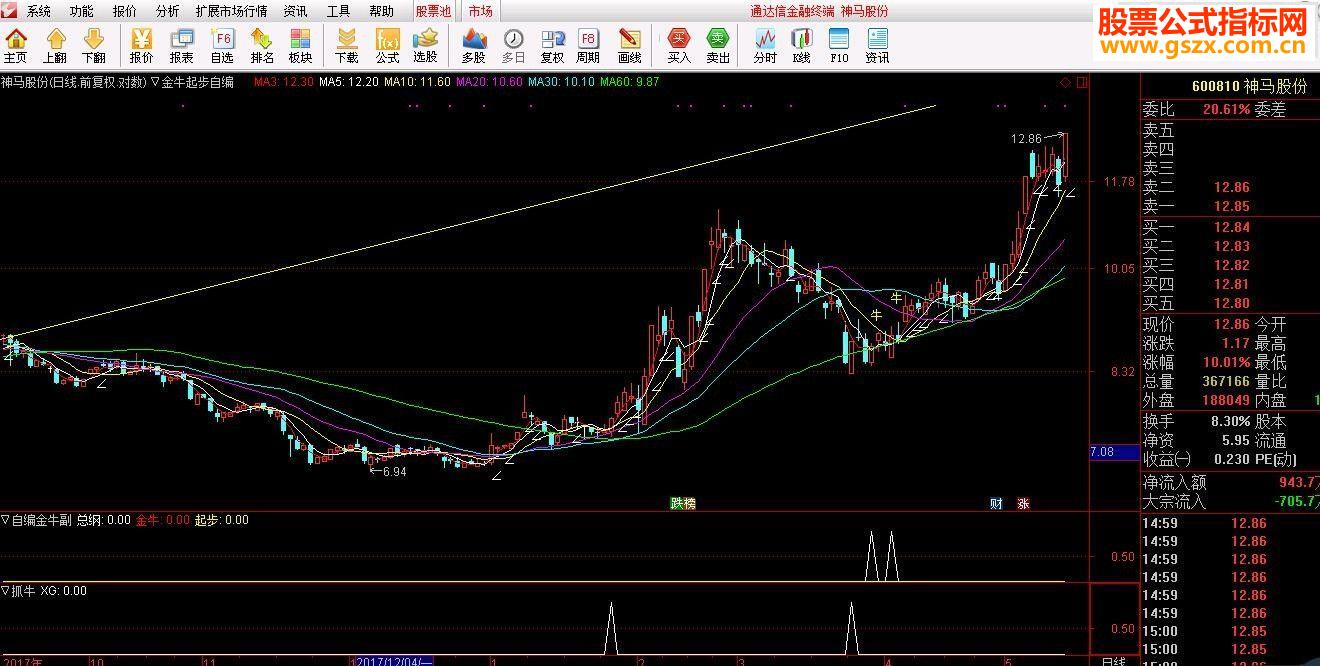
Task: Click the chart title 神马股份(日线,前复权,对数)
Action: (x=73, y=82)
